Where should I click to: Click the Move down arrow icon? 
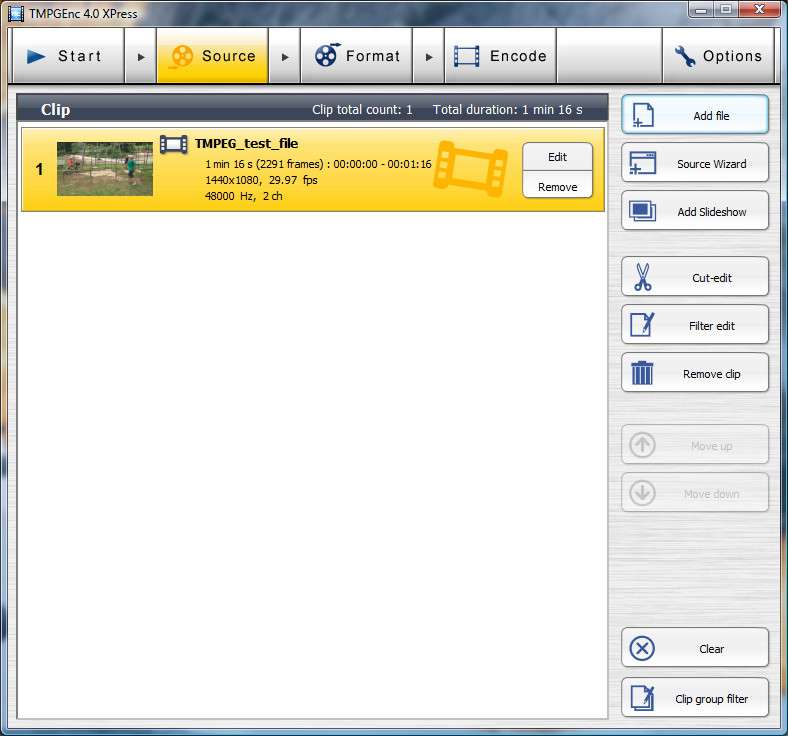(x=642, y=493)
